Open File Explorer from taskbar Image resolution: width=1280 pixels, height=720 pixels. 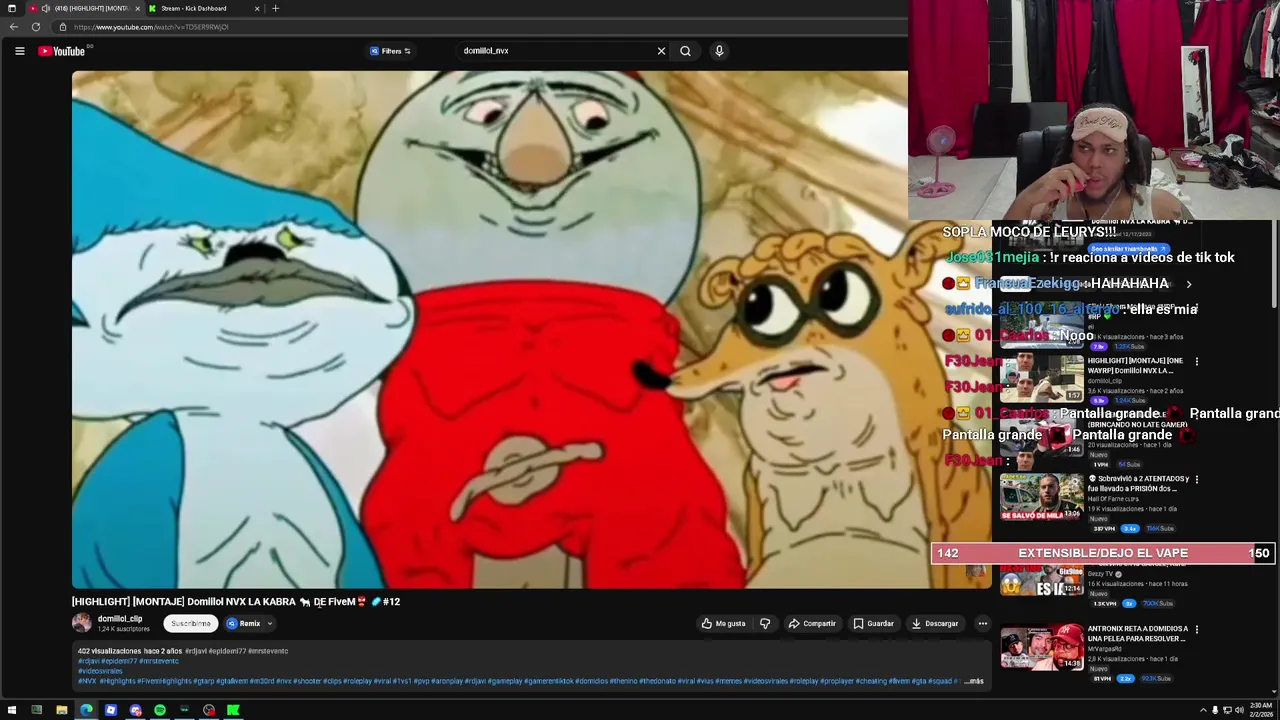point(61,710)
